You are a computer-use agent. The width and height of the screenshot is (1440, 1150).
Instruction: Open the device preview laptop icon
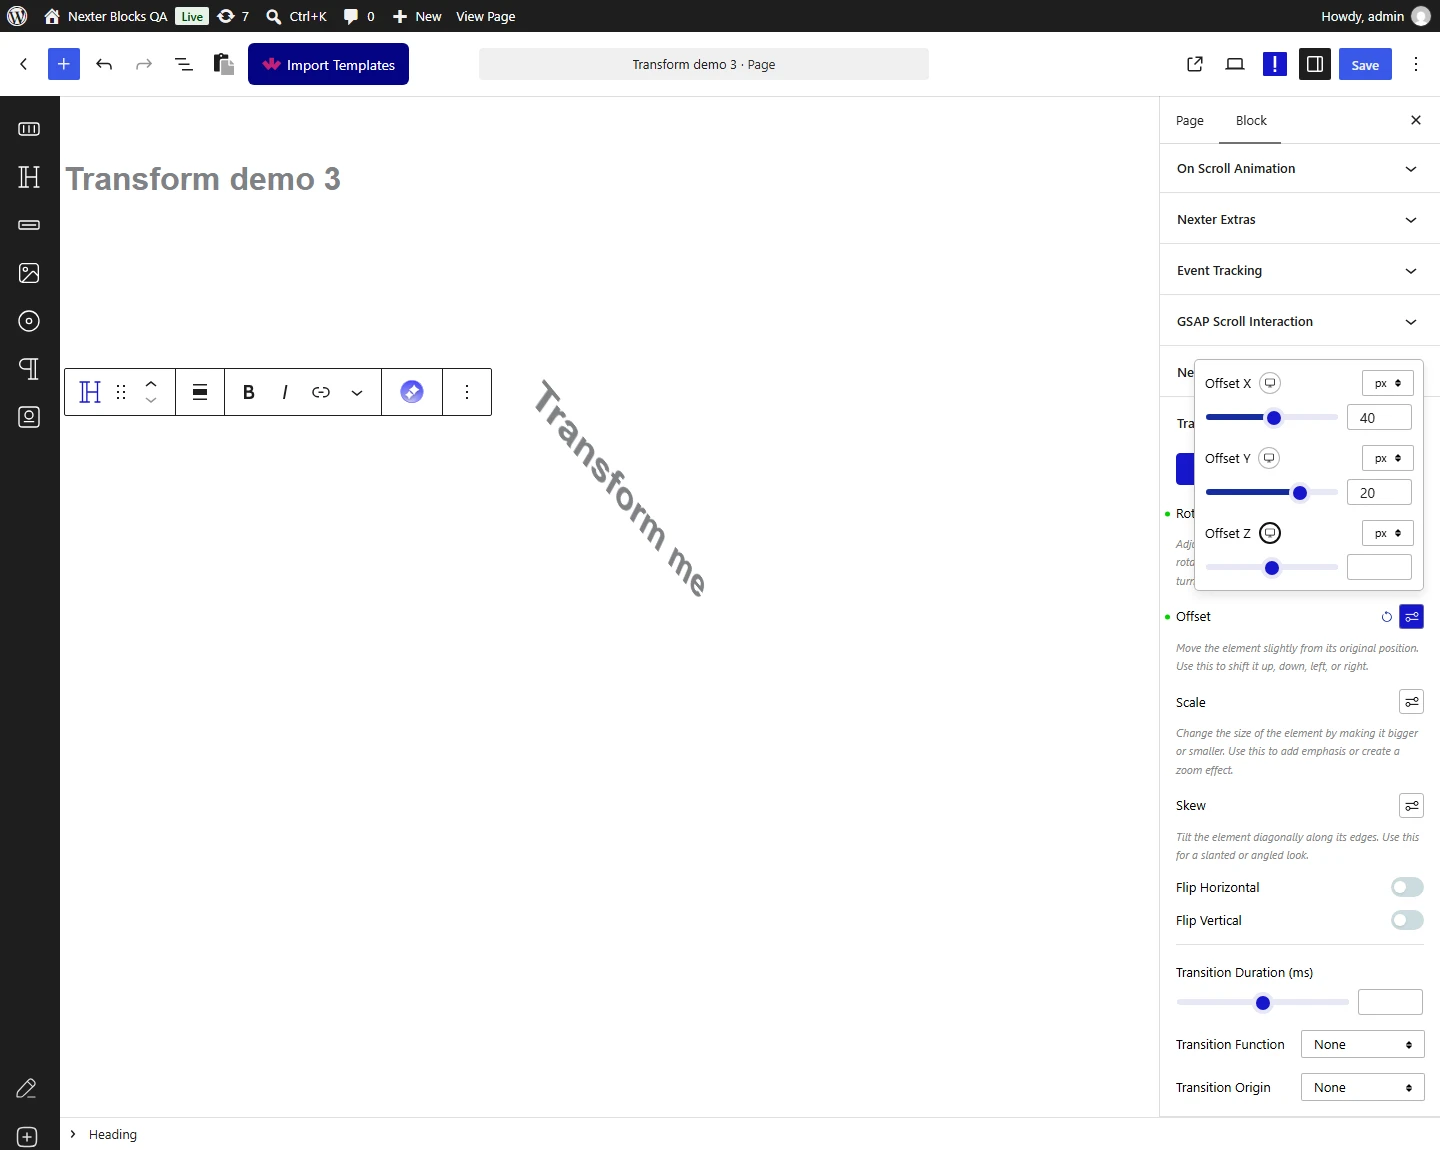click(1235, 64)
